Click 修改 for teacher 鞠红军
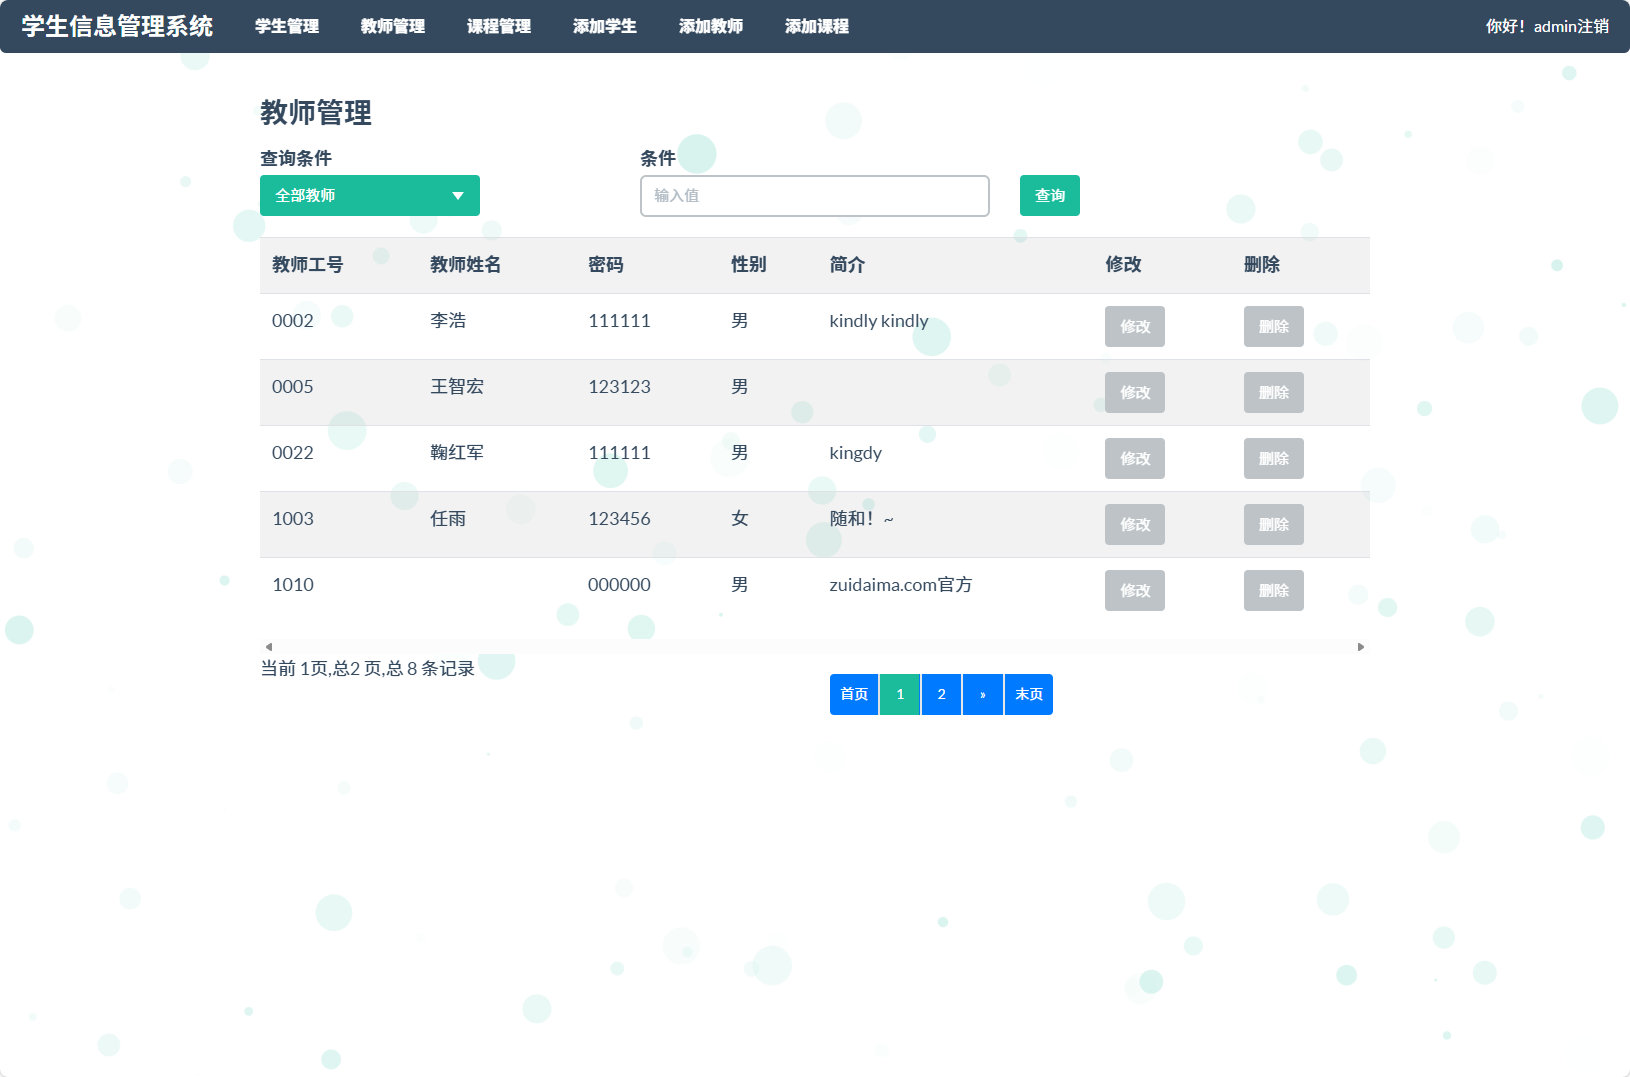 [x=1134, y=458]
